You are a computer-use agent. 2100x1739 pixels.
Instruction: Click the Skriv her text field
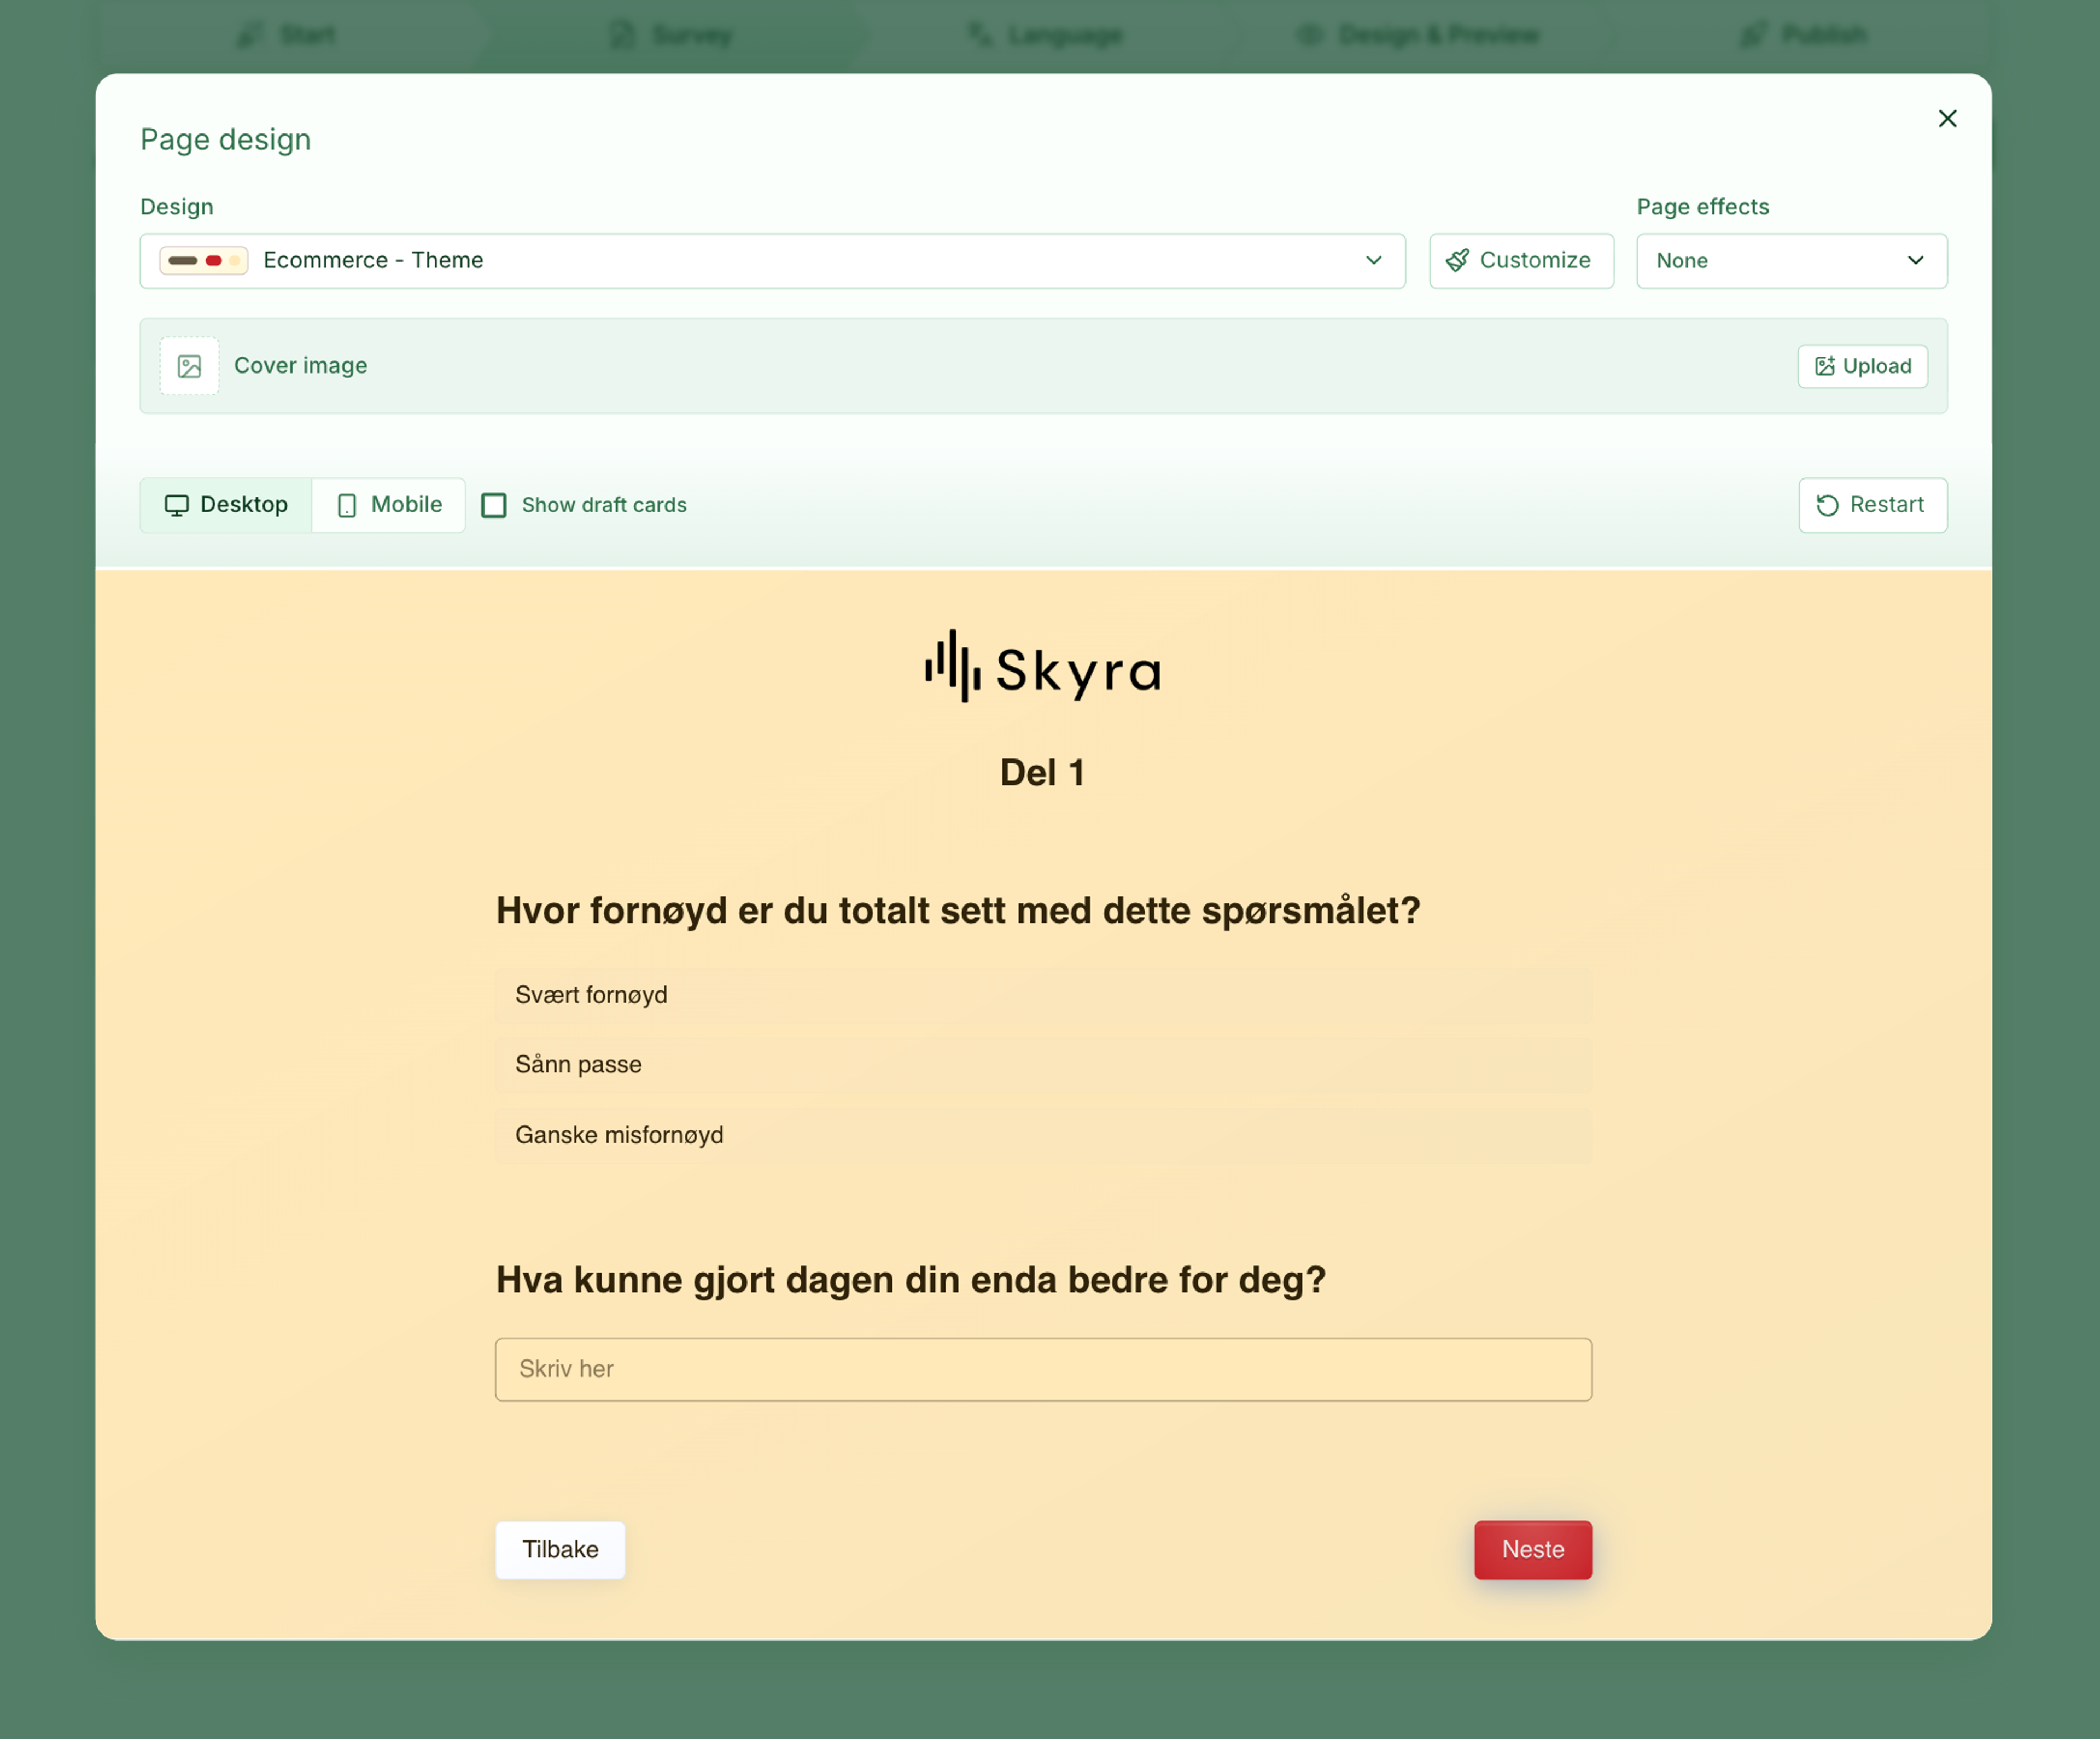click(1043, 1369)
